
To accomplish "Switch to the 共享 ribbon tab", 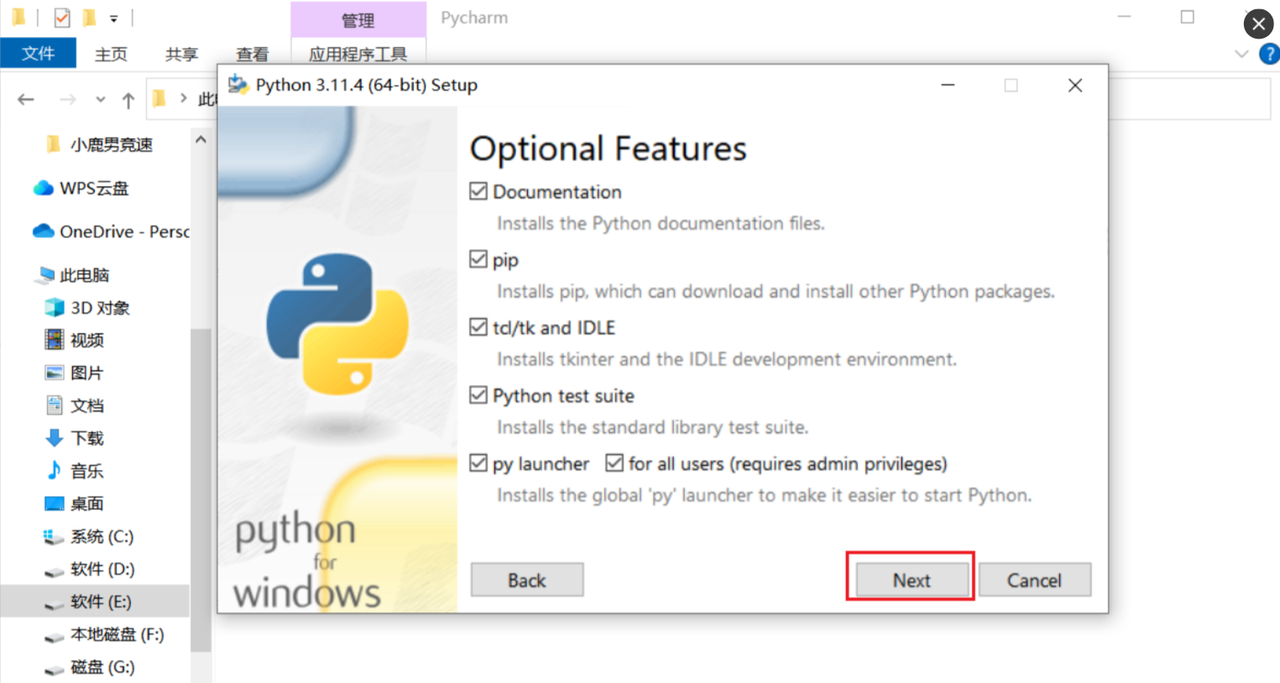I will (x=181, y=54).
